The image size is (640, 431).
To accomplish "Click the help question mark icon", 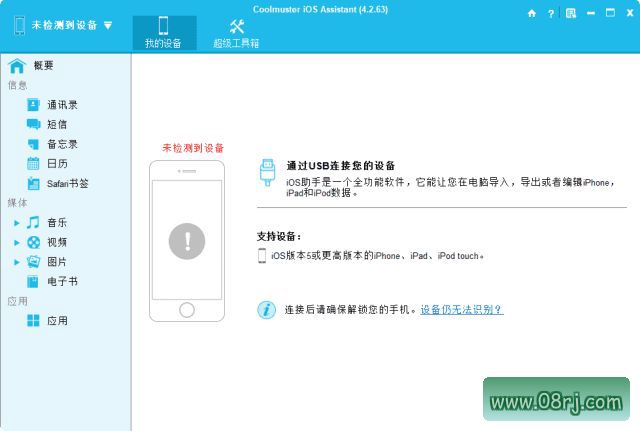I will [x=550, y=14].
